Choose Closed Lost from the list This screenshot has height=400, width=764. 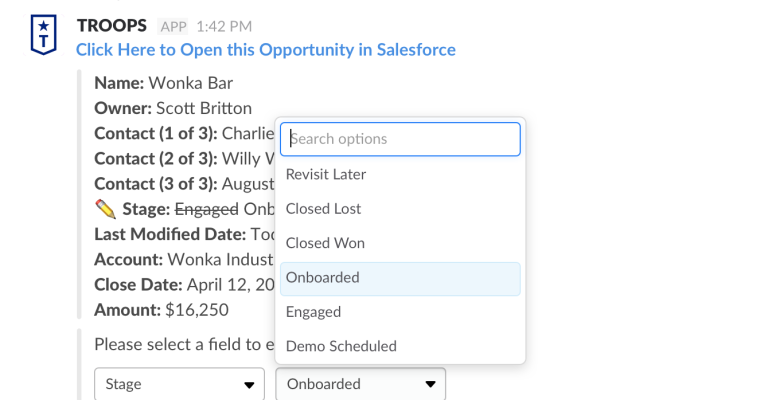tap(323, 209)
